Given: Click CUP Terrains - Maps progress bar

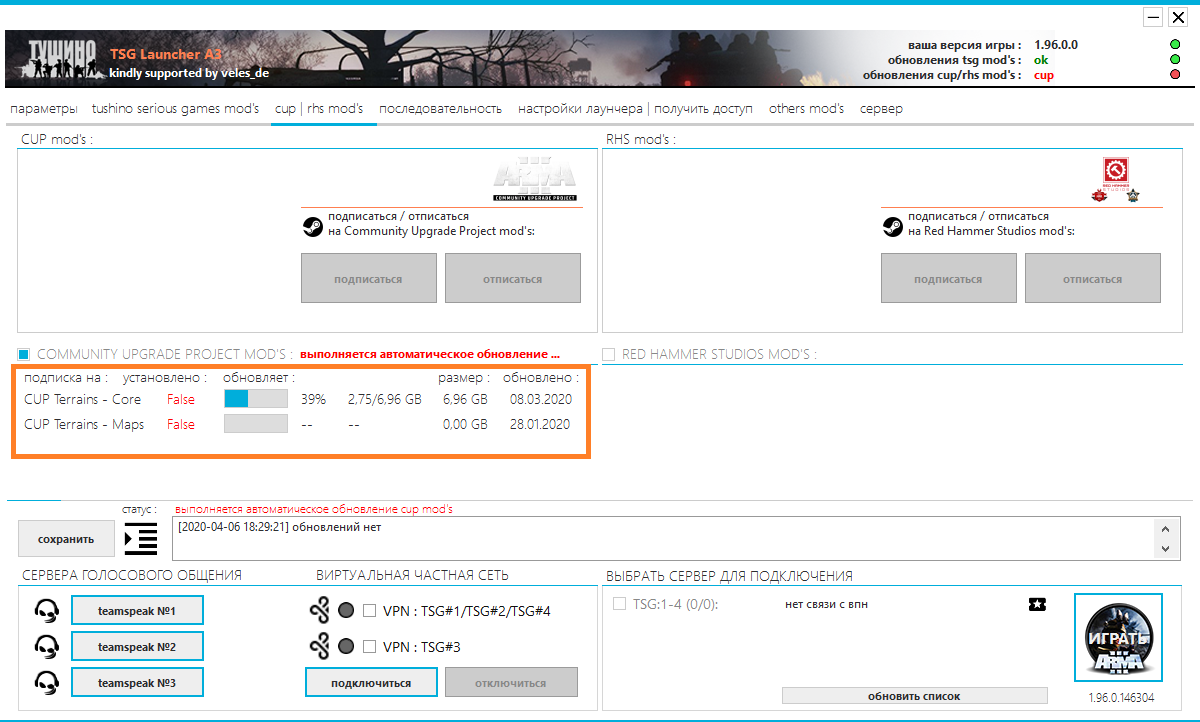Looking at the screenshot, I should tap(256, 424).
